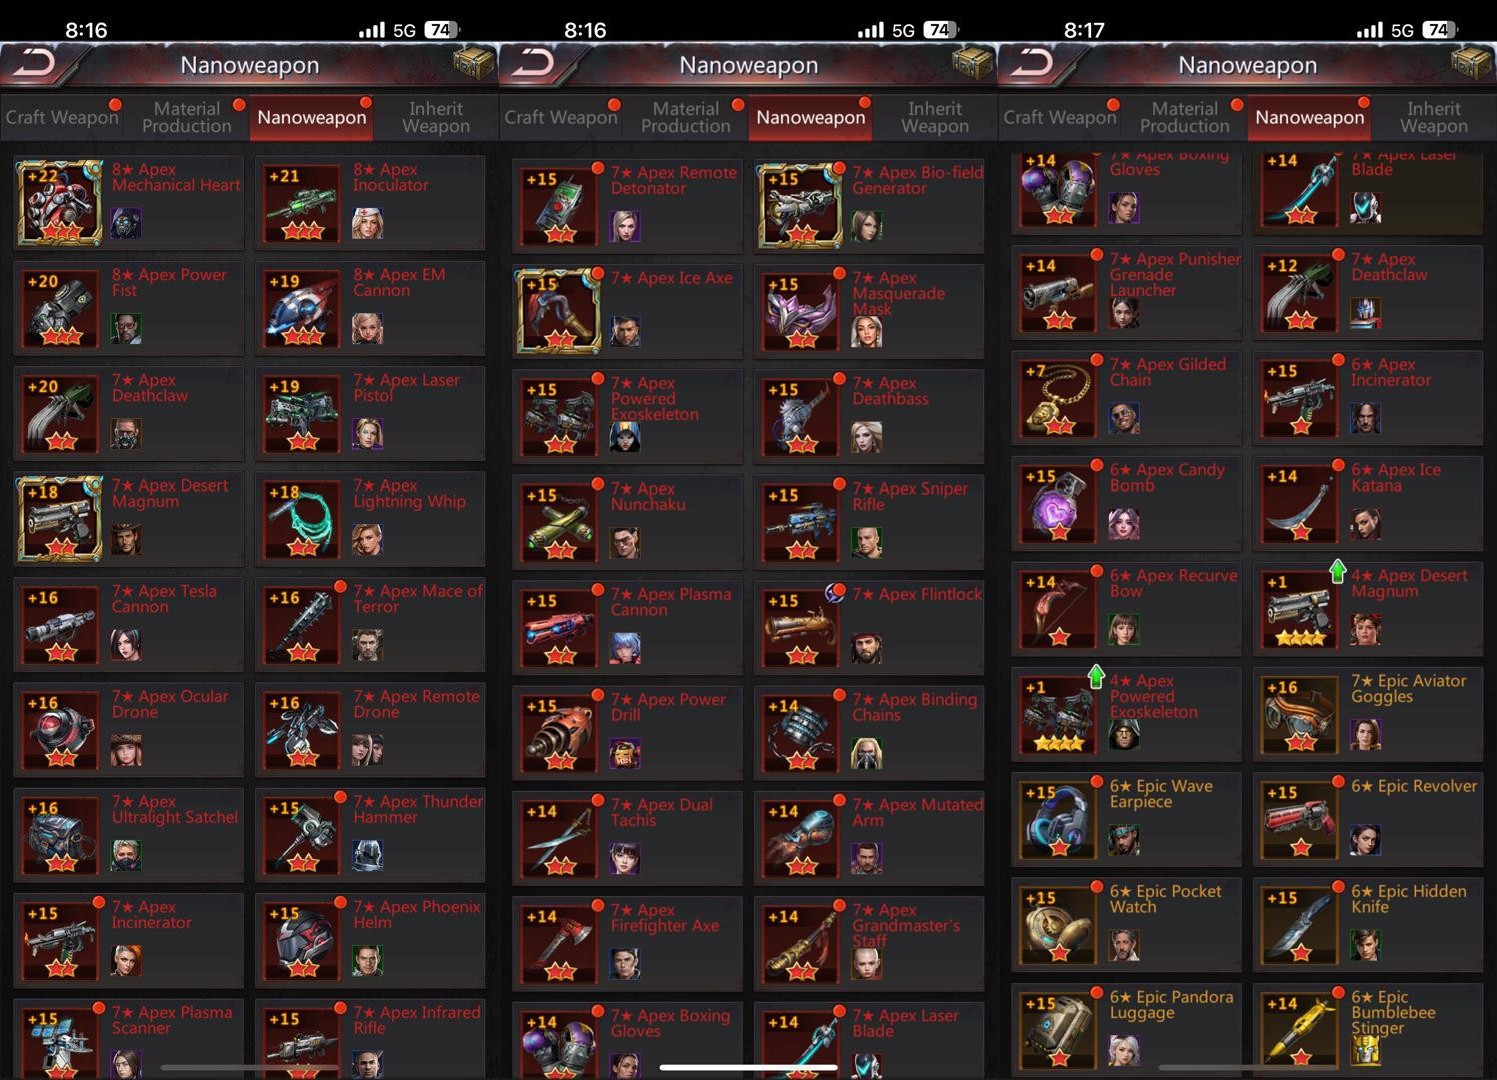1497x1080 pixels.
Task: Click the 6★ Epic Bumblebee Stinger icon
Action: point(1299,1030)
